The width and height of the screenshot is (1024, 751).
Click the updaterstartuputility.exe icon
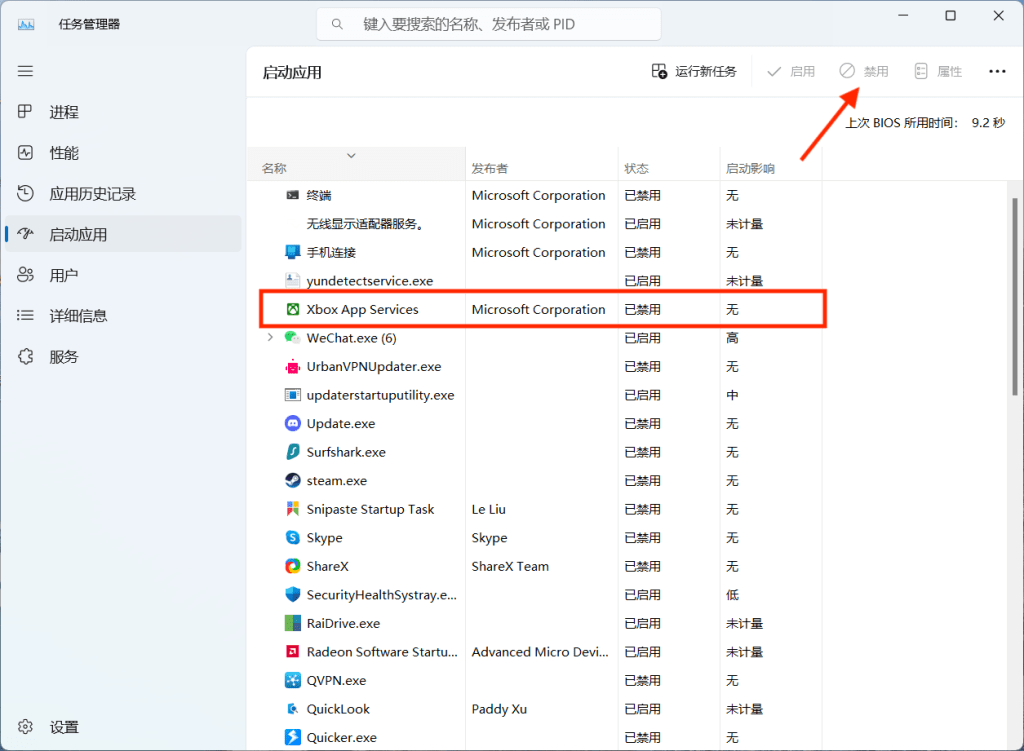[293, 395]
